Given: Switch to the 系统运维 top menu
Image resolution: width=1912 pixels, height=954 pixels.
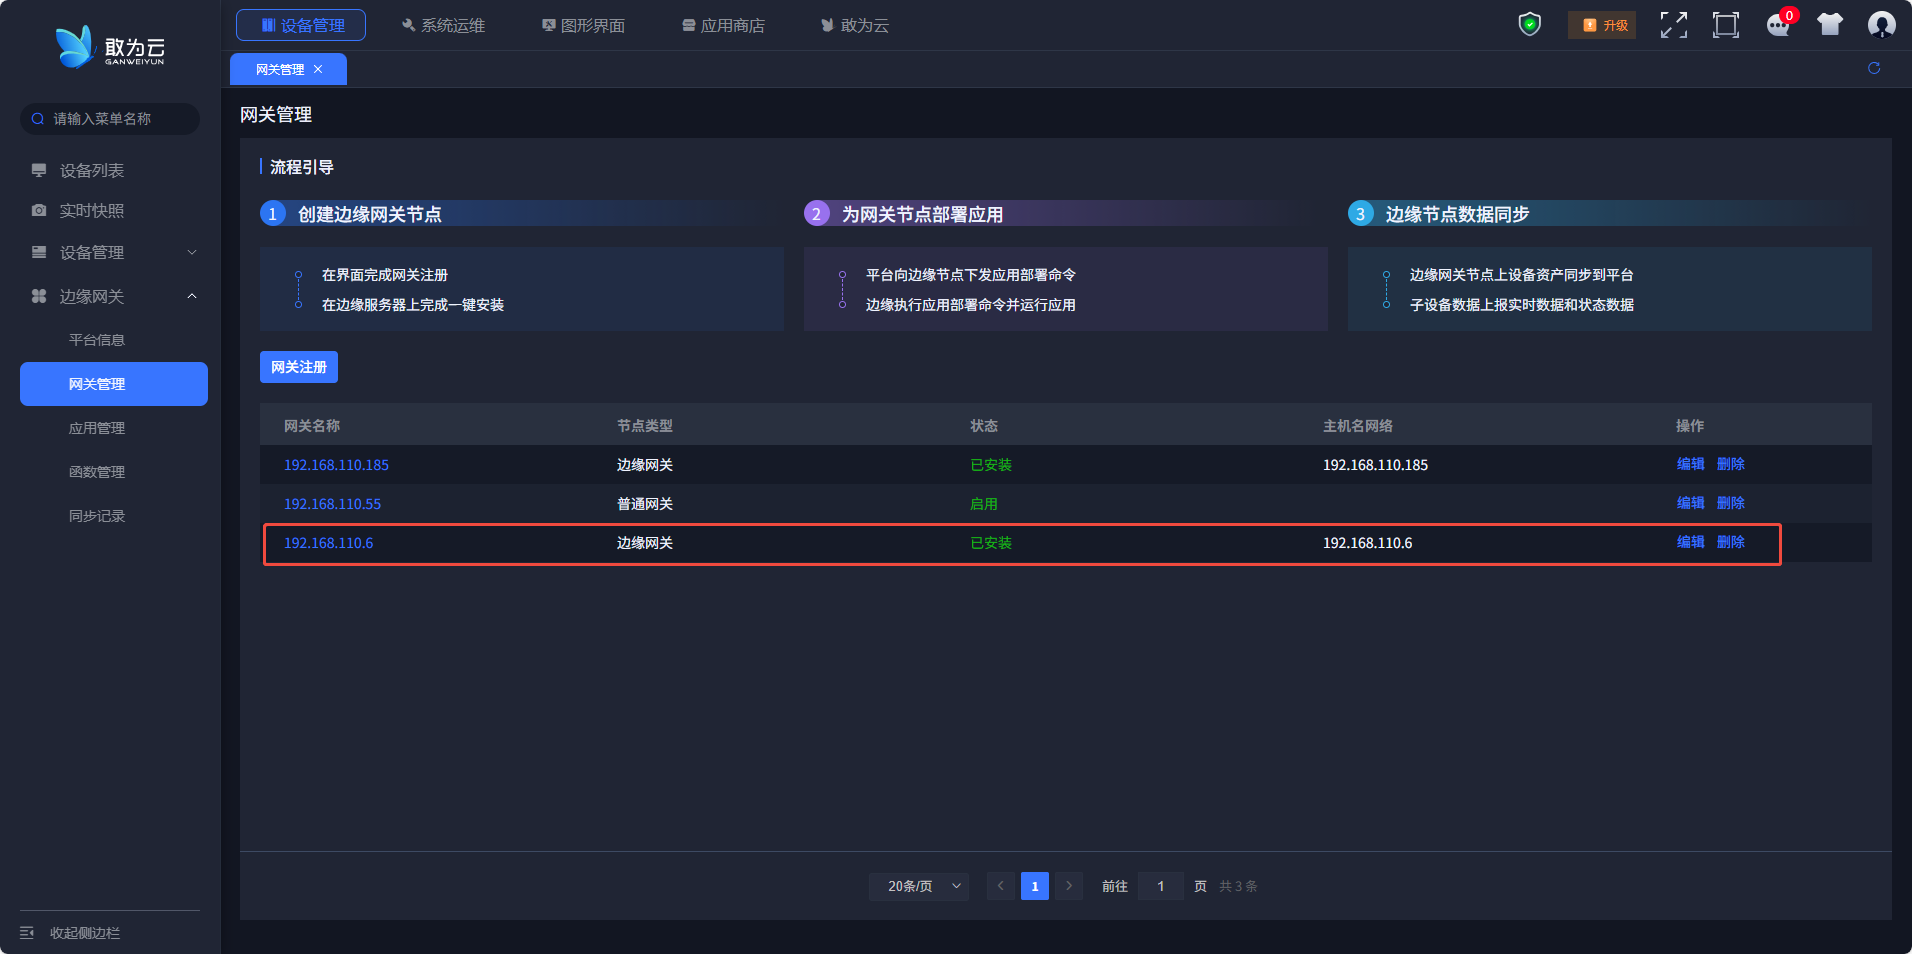Looking at the screenshot, I should tap(443, 25).
